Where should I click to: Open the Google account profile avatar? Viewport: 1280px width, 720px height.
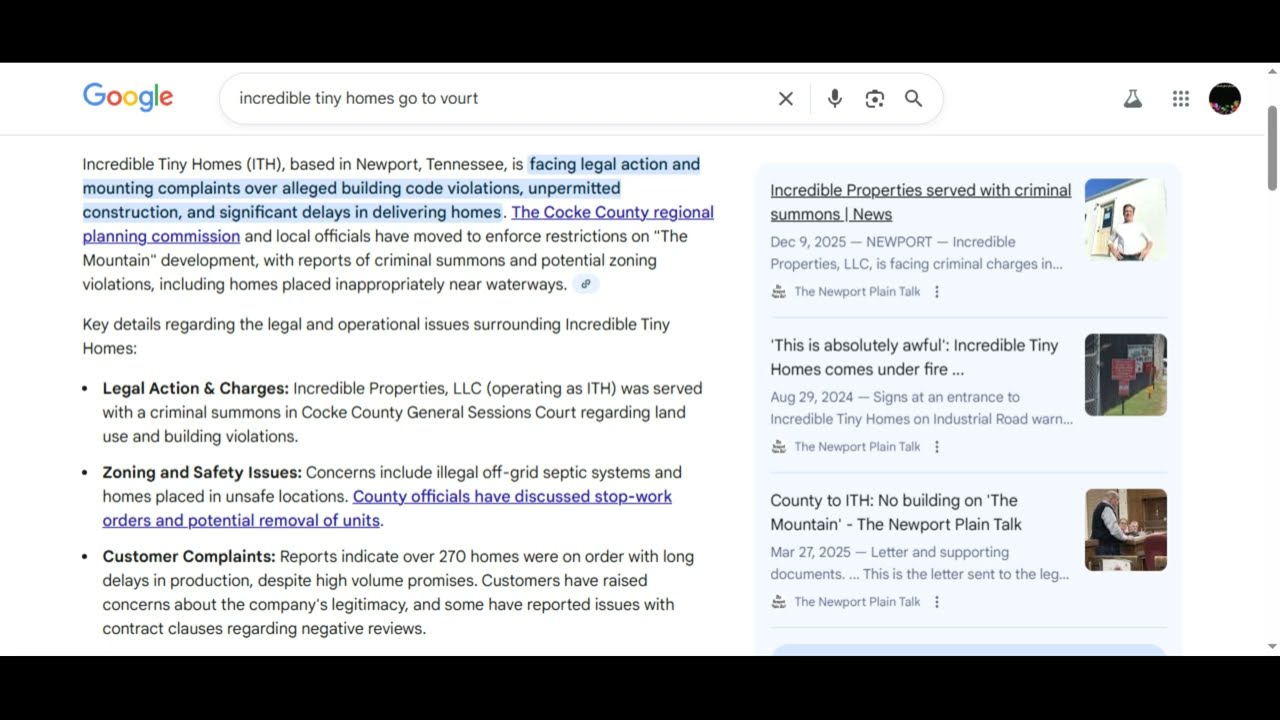coord(1225,98)
